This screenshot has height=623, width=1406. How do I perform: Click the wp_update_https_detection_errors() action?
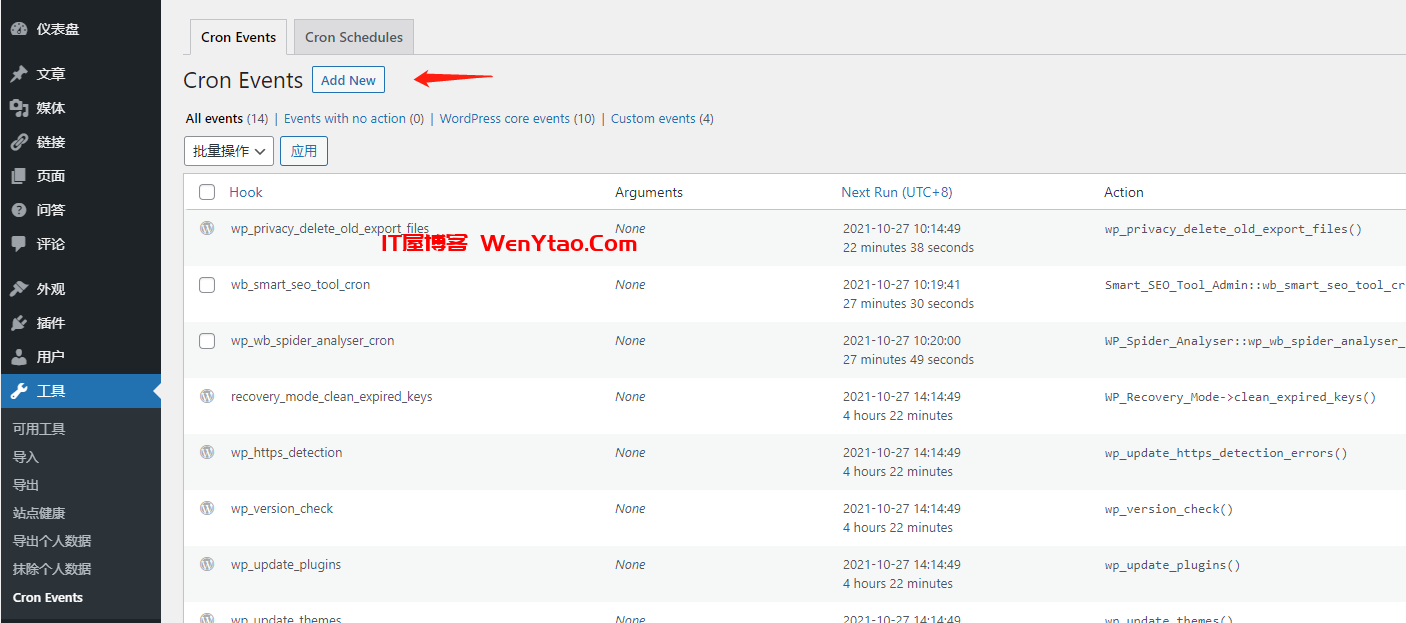[1226, 453]
